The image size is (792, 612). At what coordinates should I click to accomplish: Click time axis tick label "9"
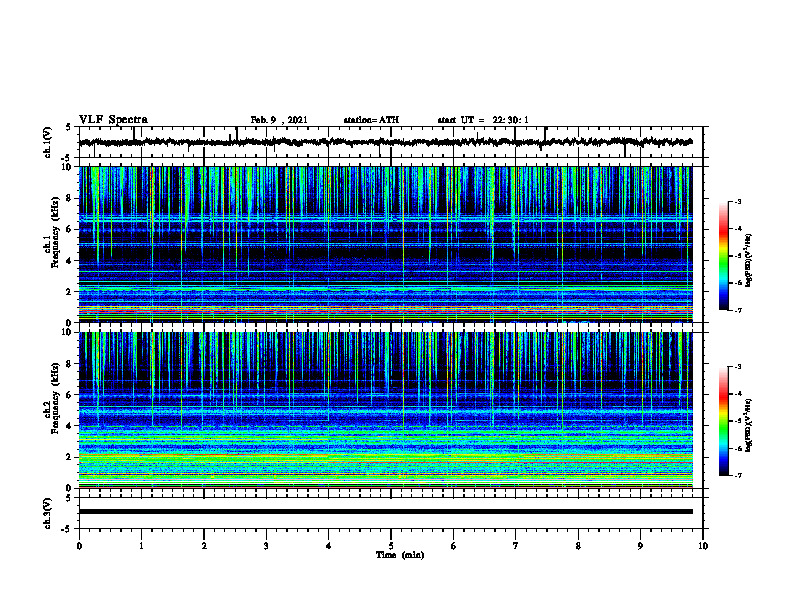(640, 546)
